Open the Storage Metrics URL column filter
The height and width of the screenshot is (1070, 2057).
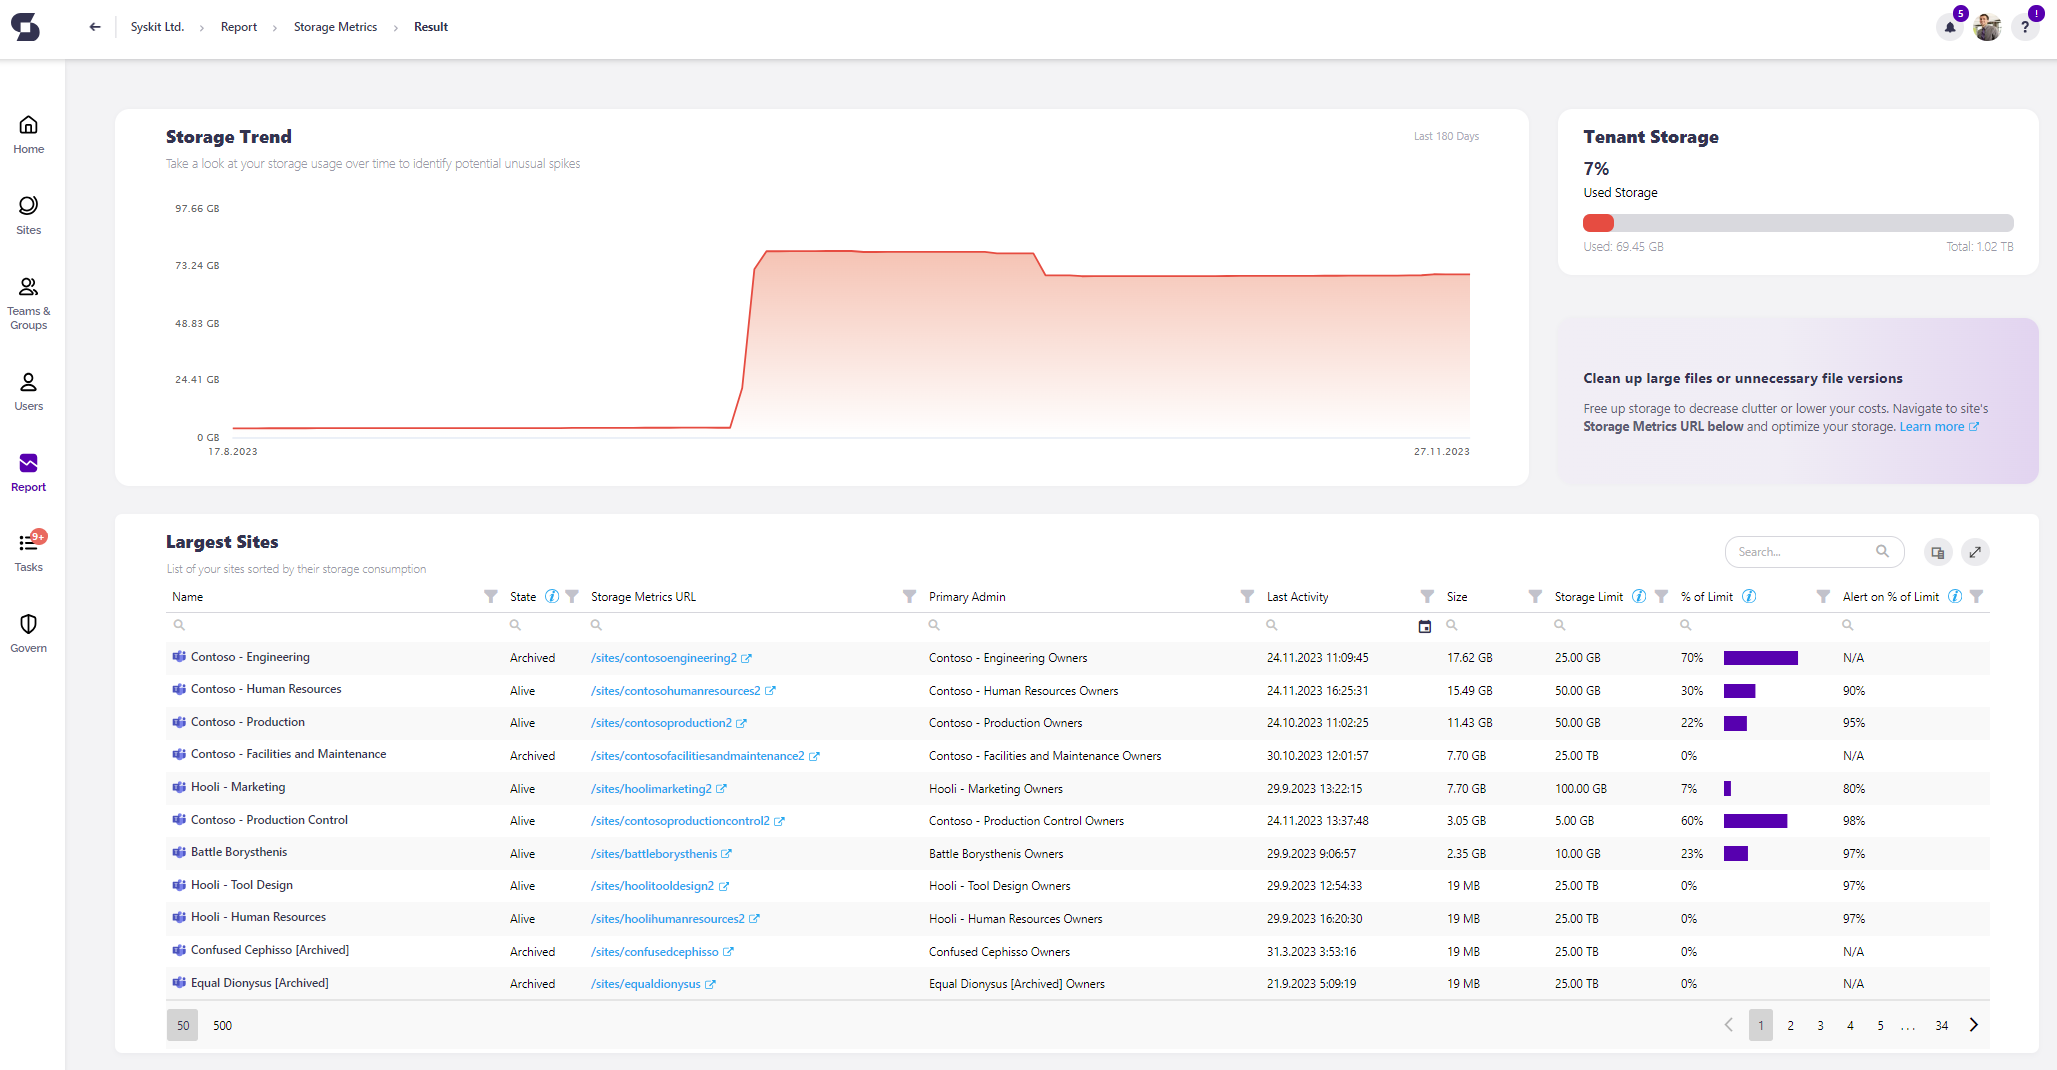[909, 597]
